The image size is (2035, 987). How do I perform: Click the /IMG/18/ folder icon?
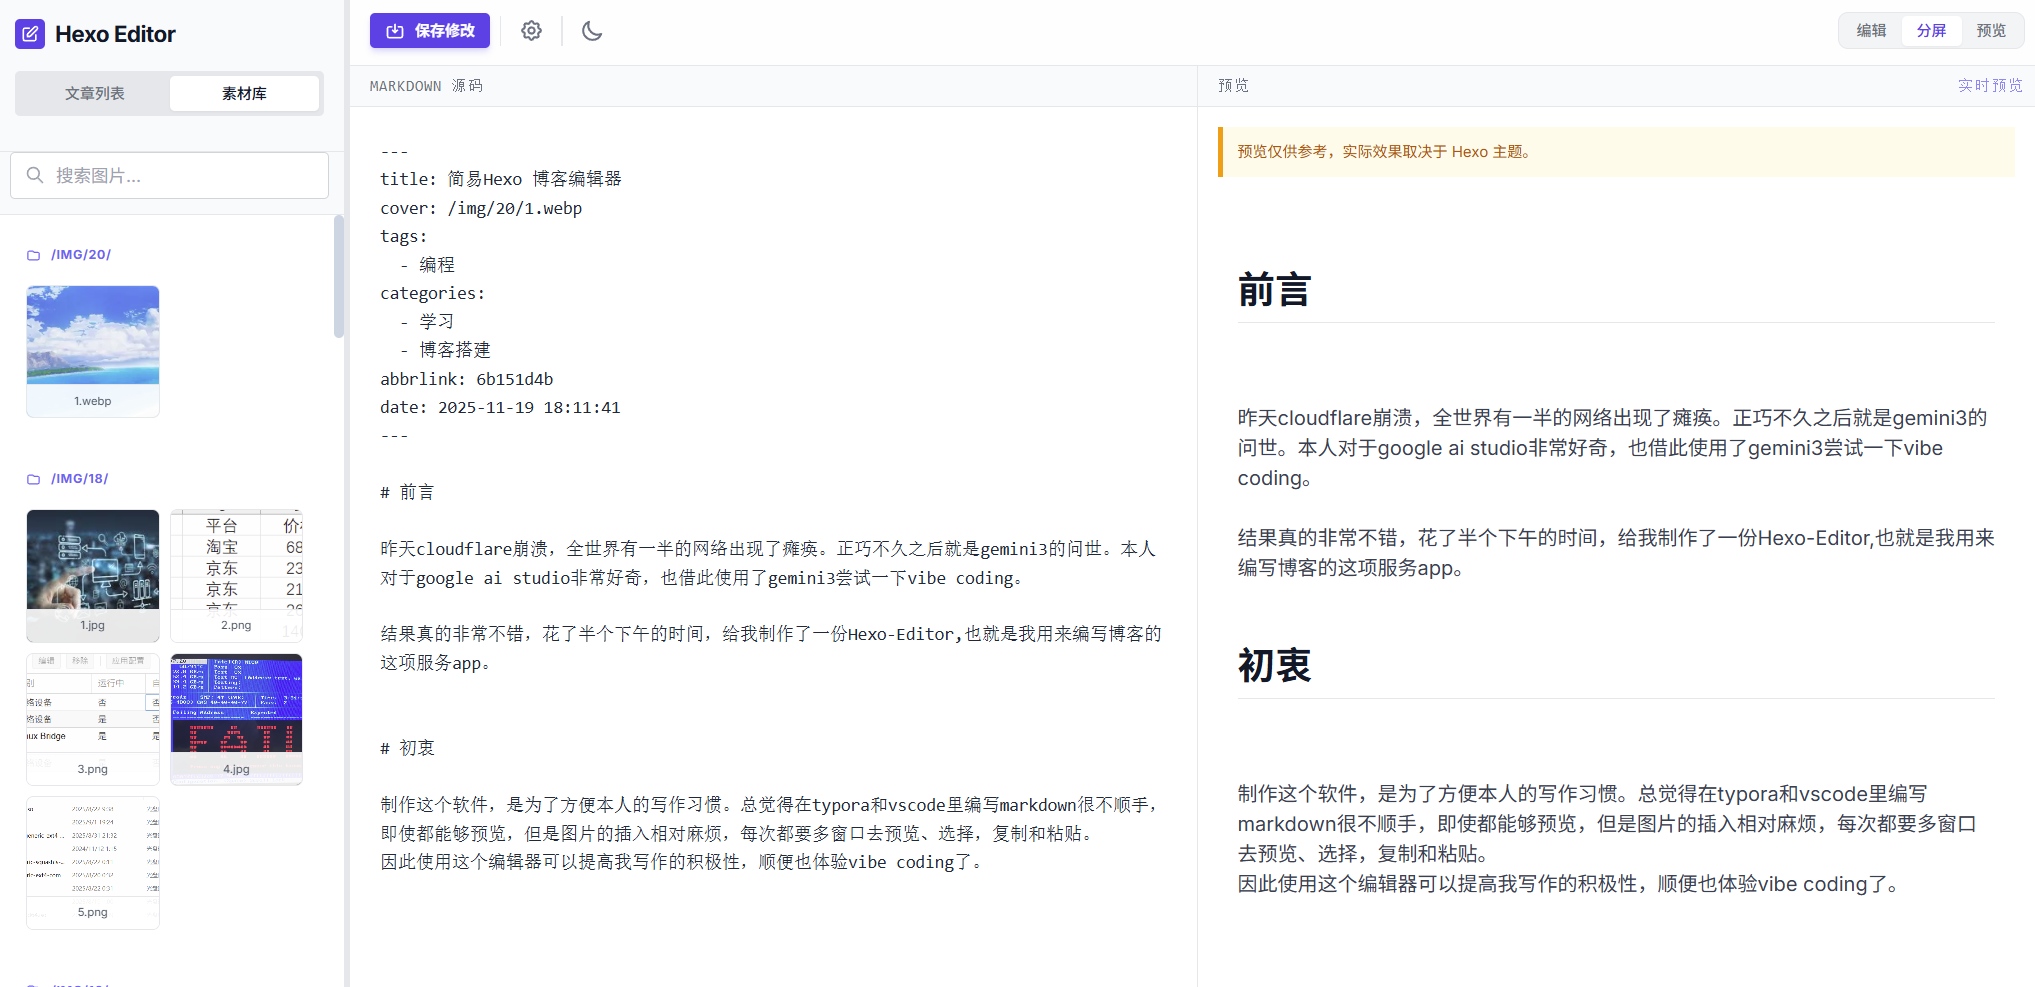click(x=33, y=479)
